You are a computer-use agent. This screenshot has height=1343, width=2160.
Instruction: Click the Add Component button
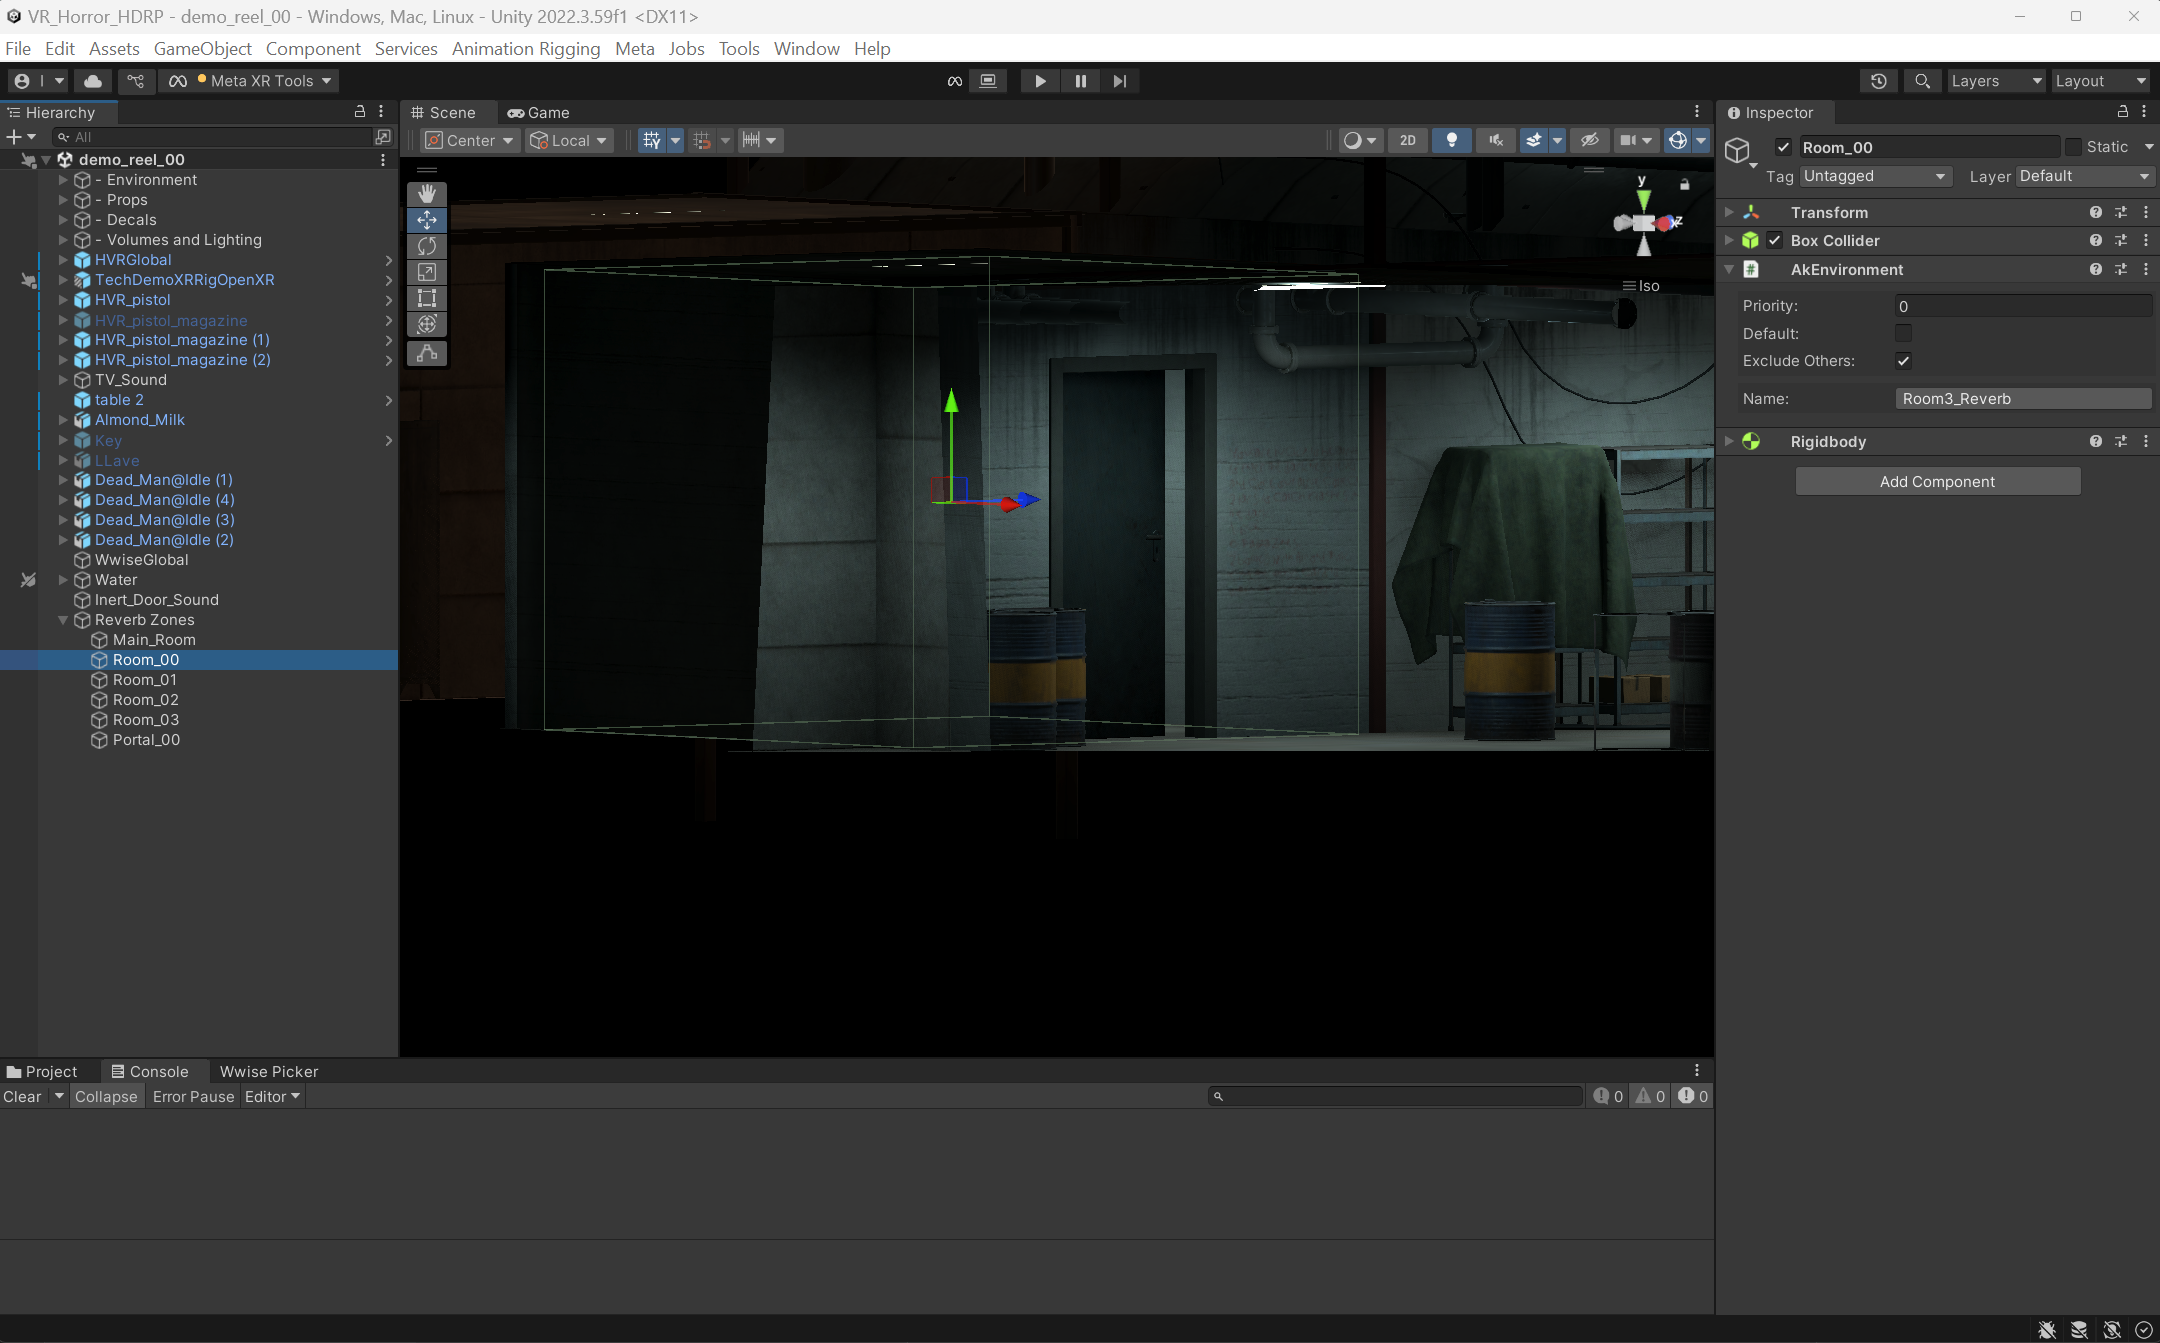1937,481
